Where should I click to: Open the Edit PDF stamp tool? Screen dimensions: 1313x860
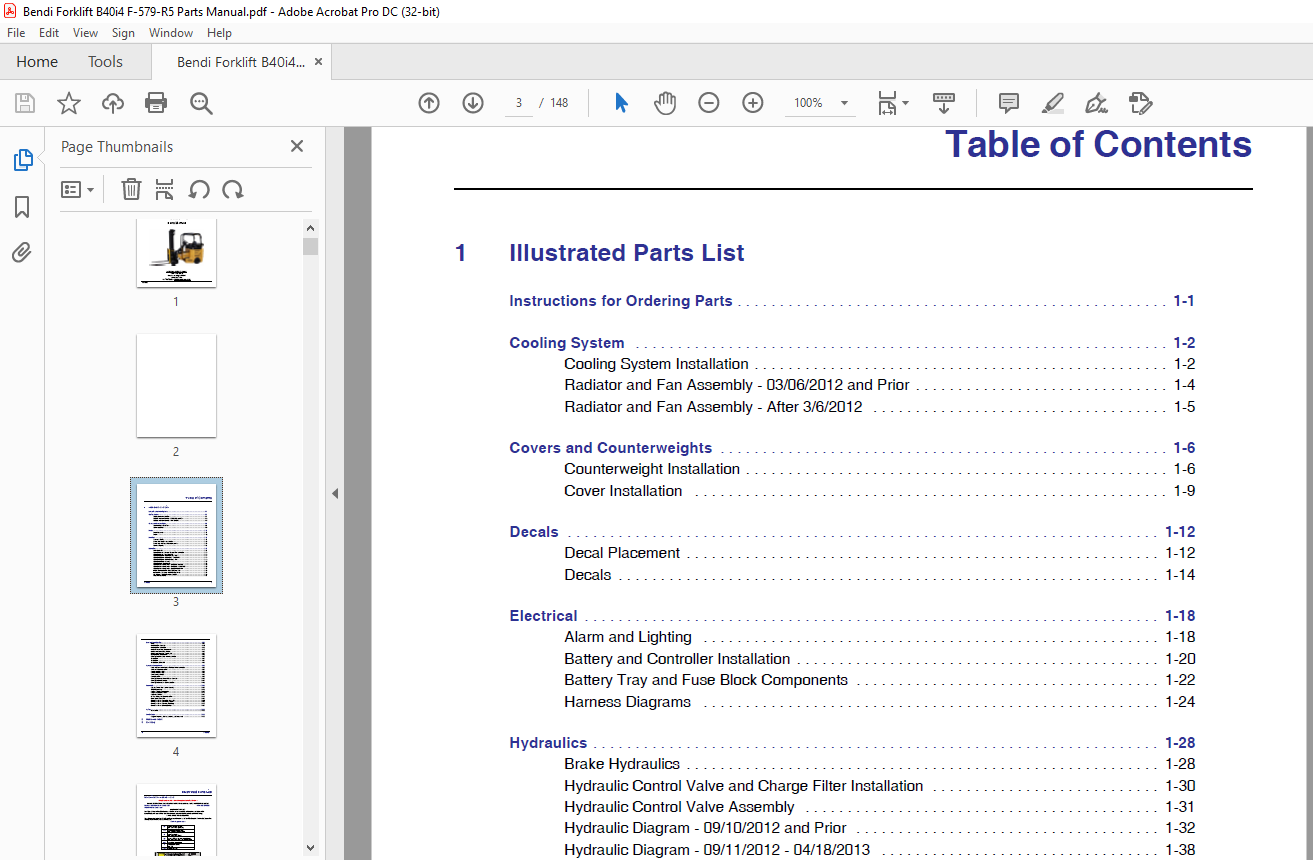(1141, 103)
